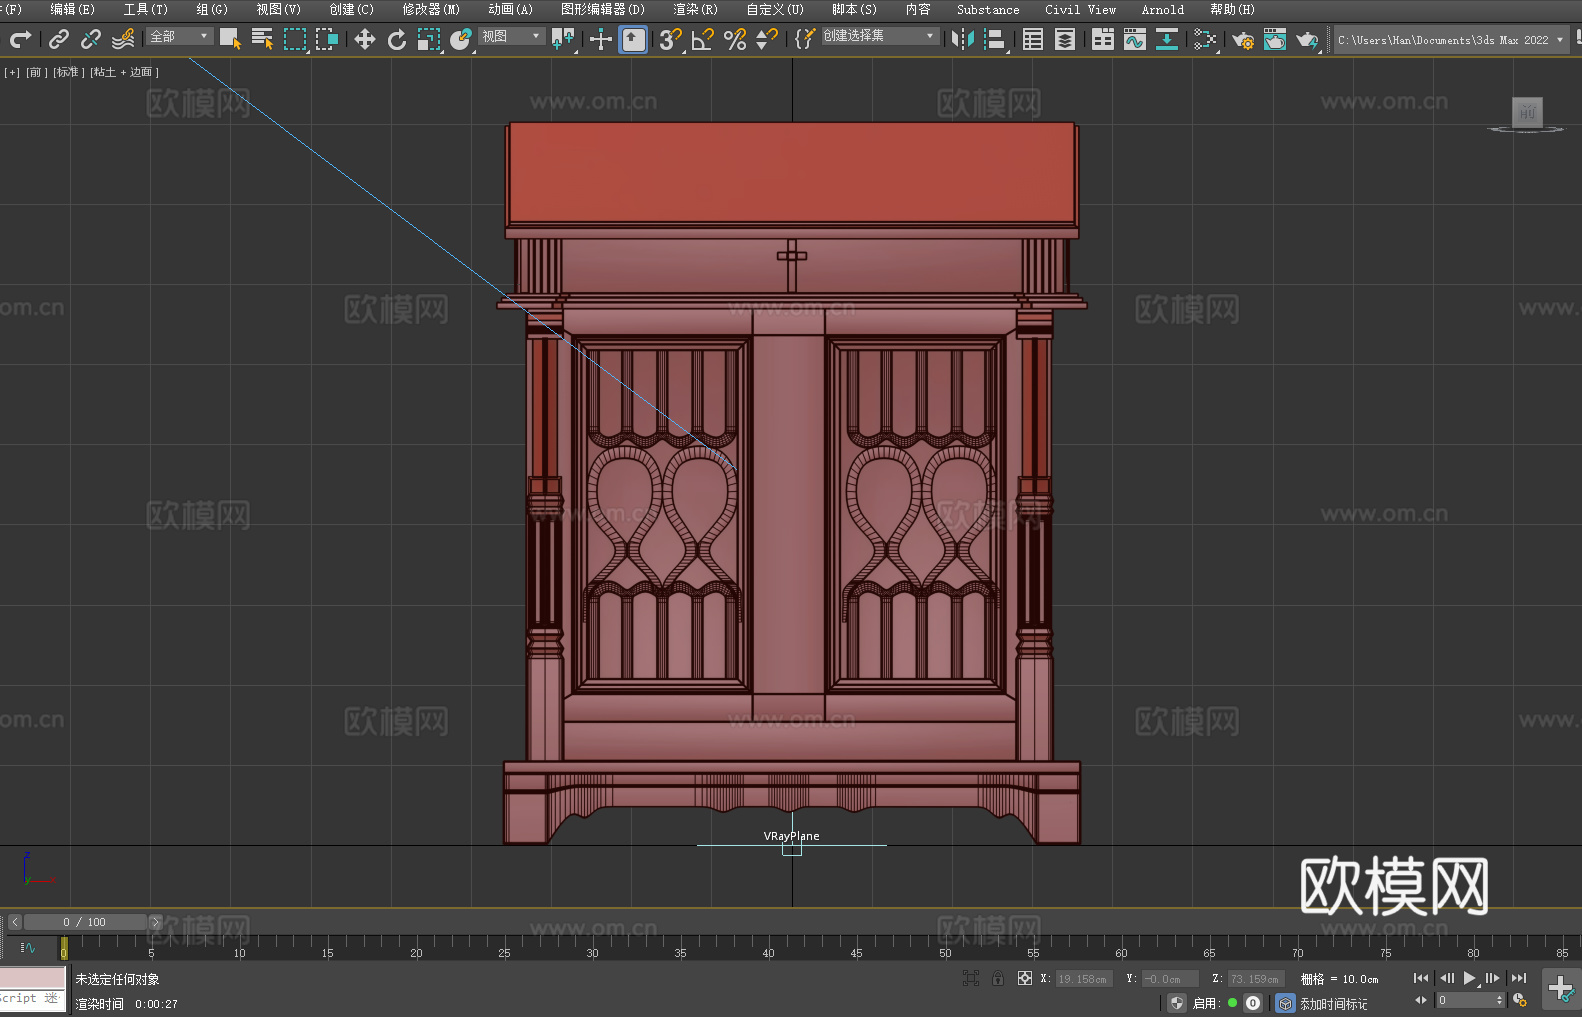Open the Material Editor node icon
This screenshot has width=1582, height=1017.
coord(1205,39)
